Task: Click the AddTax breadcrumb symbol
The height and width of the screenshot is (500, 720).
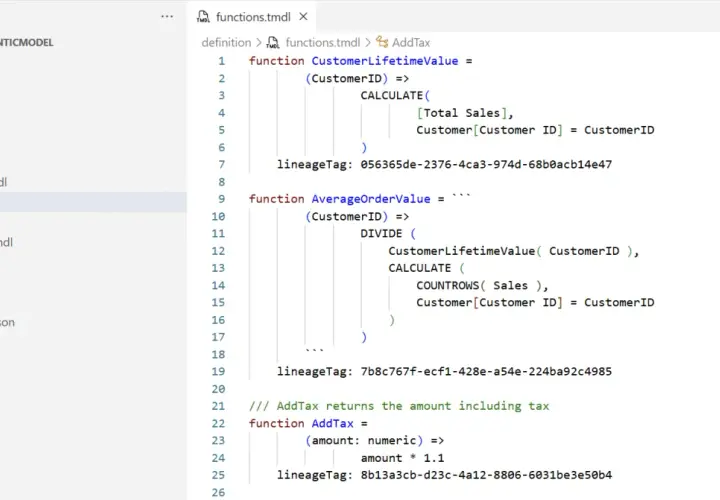Action: pos(411,43)
